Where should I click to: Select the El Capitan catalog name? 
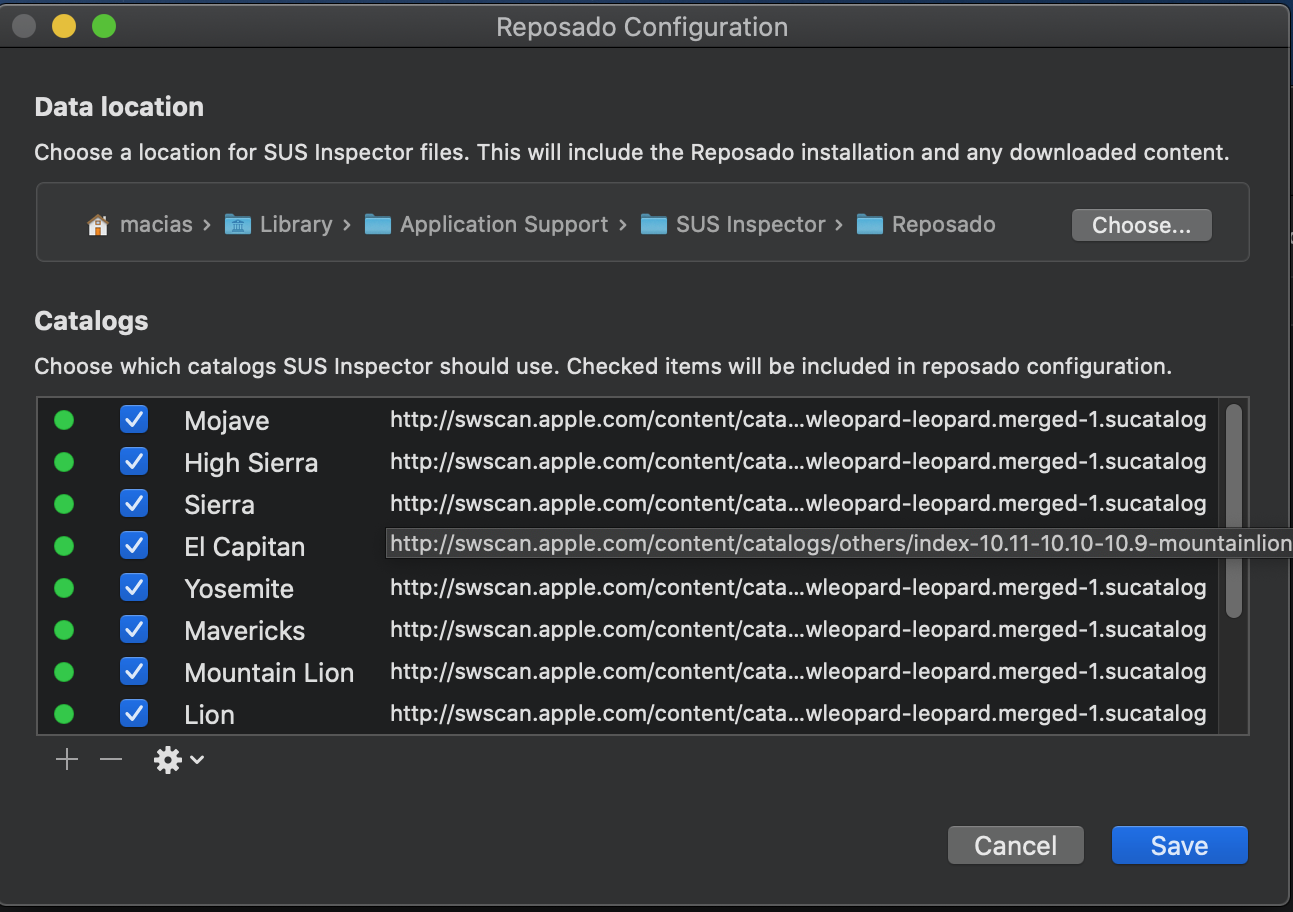tap(245, 547)
